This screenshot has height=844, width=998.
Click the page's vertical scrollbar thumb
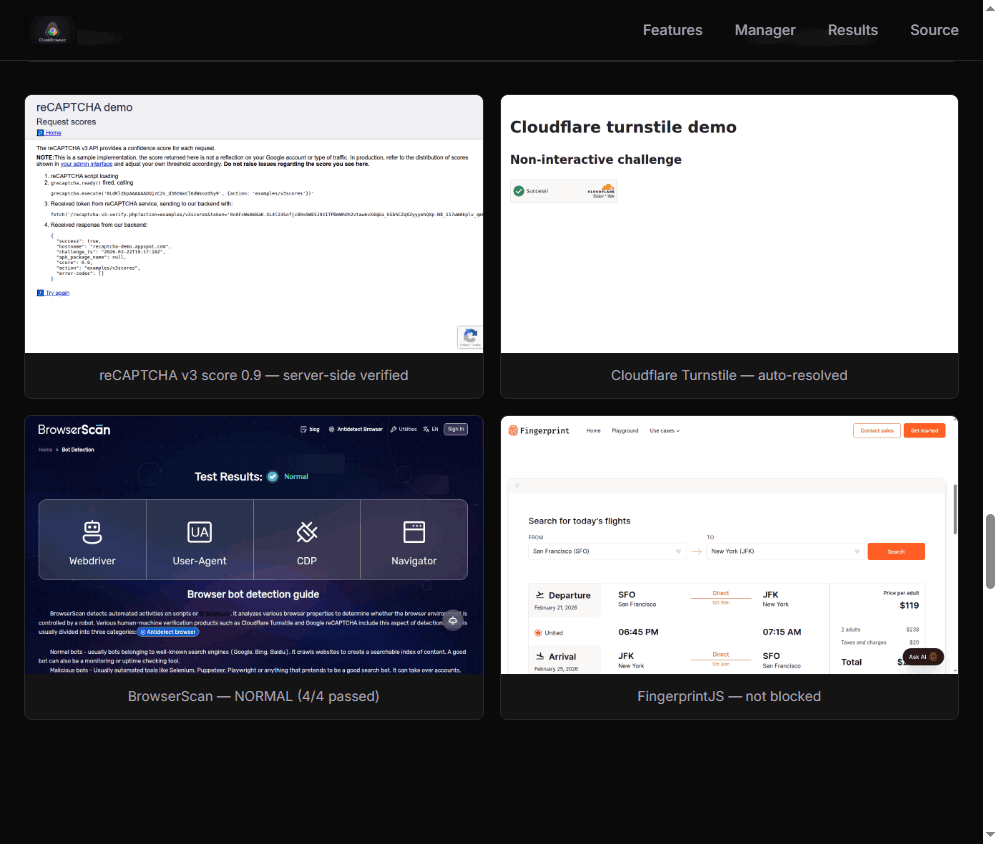coord(990,551)
